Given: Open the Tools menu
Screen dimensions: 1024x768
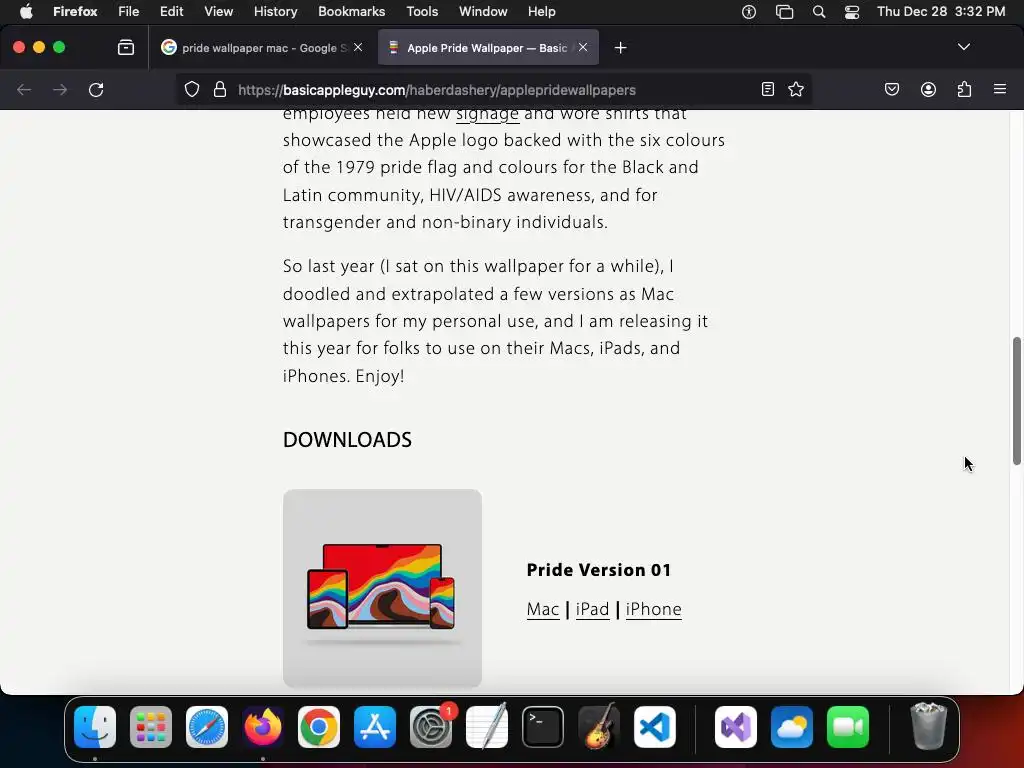Looking at the screenshot, I should click(x=422, y=12).
